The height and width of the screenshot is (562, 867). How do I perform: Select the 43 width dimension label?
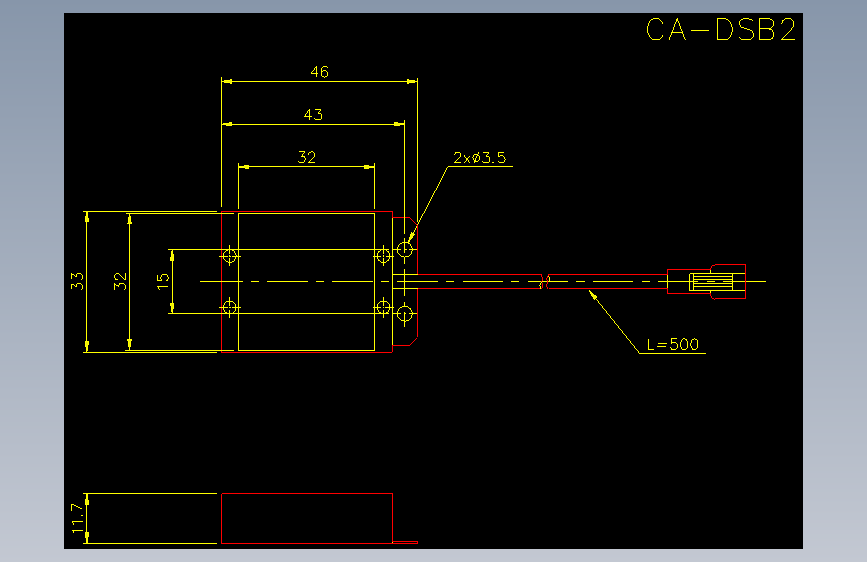[314, 115]
